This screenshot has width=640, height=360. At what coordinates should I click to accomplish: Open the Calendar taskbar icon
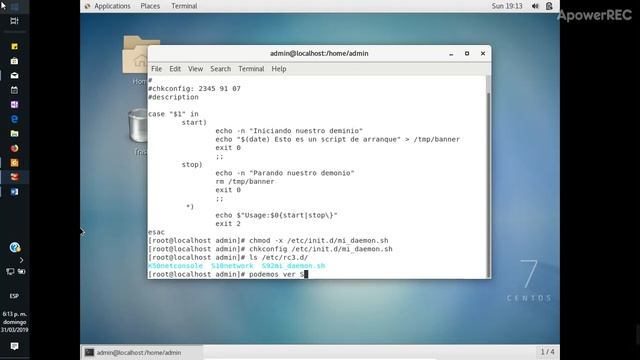pos(14,90)
